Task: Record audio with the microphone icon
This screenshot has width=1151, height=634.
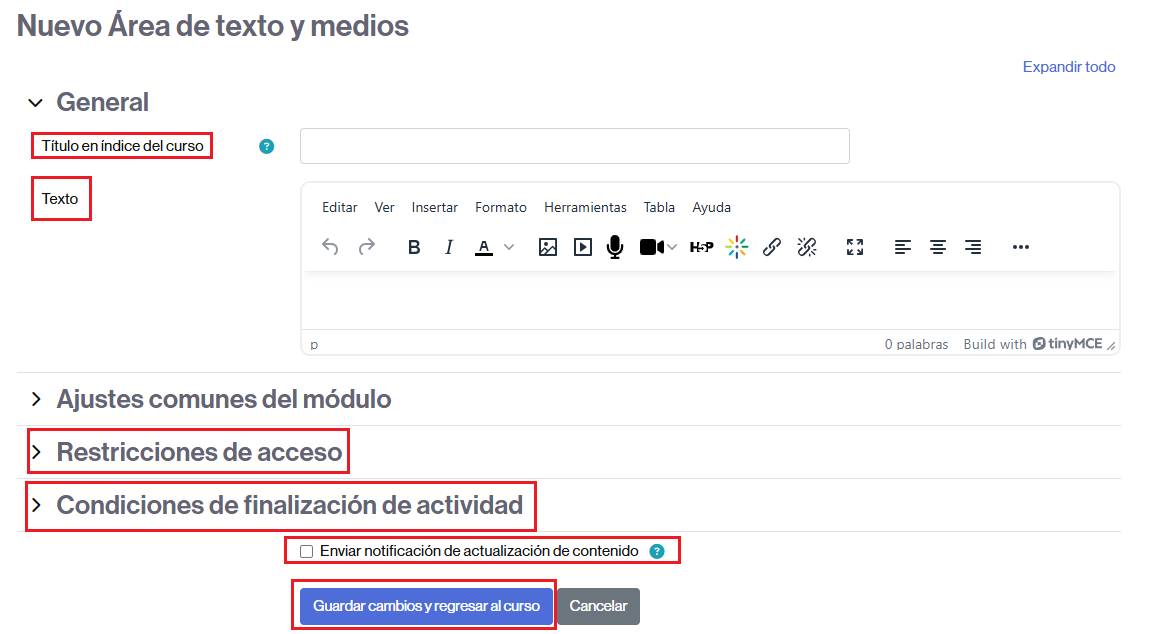Action: (x=615, y=247)
